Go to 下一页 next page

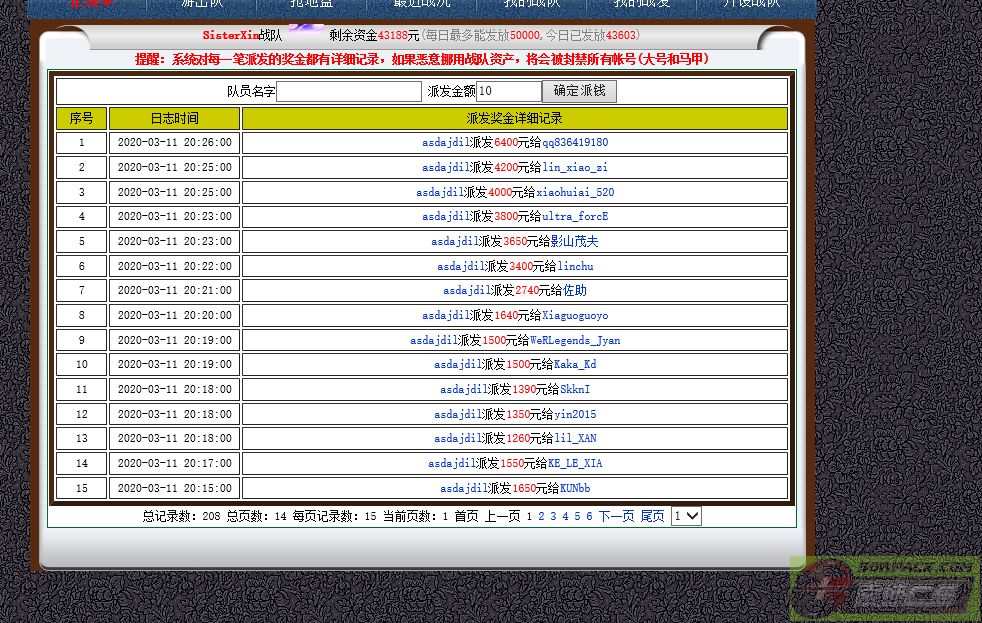coord(616,517)
